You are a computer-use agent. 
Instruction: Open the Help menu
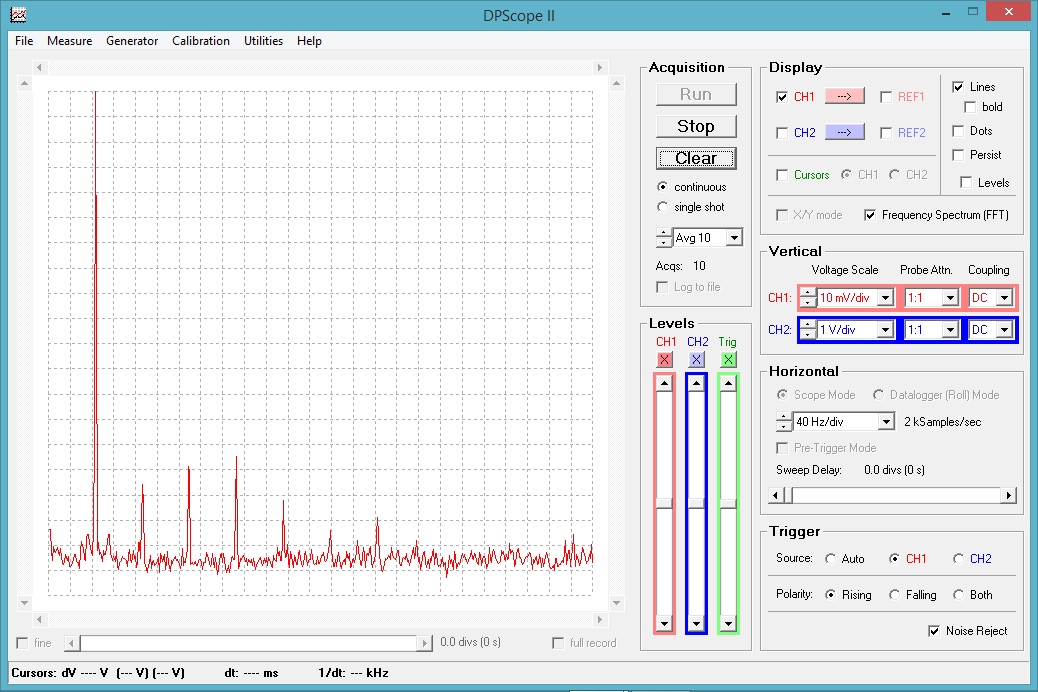click(x=309, y=40)
